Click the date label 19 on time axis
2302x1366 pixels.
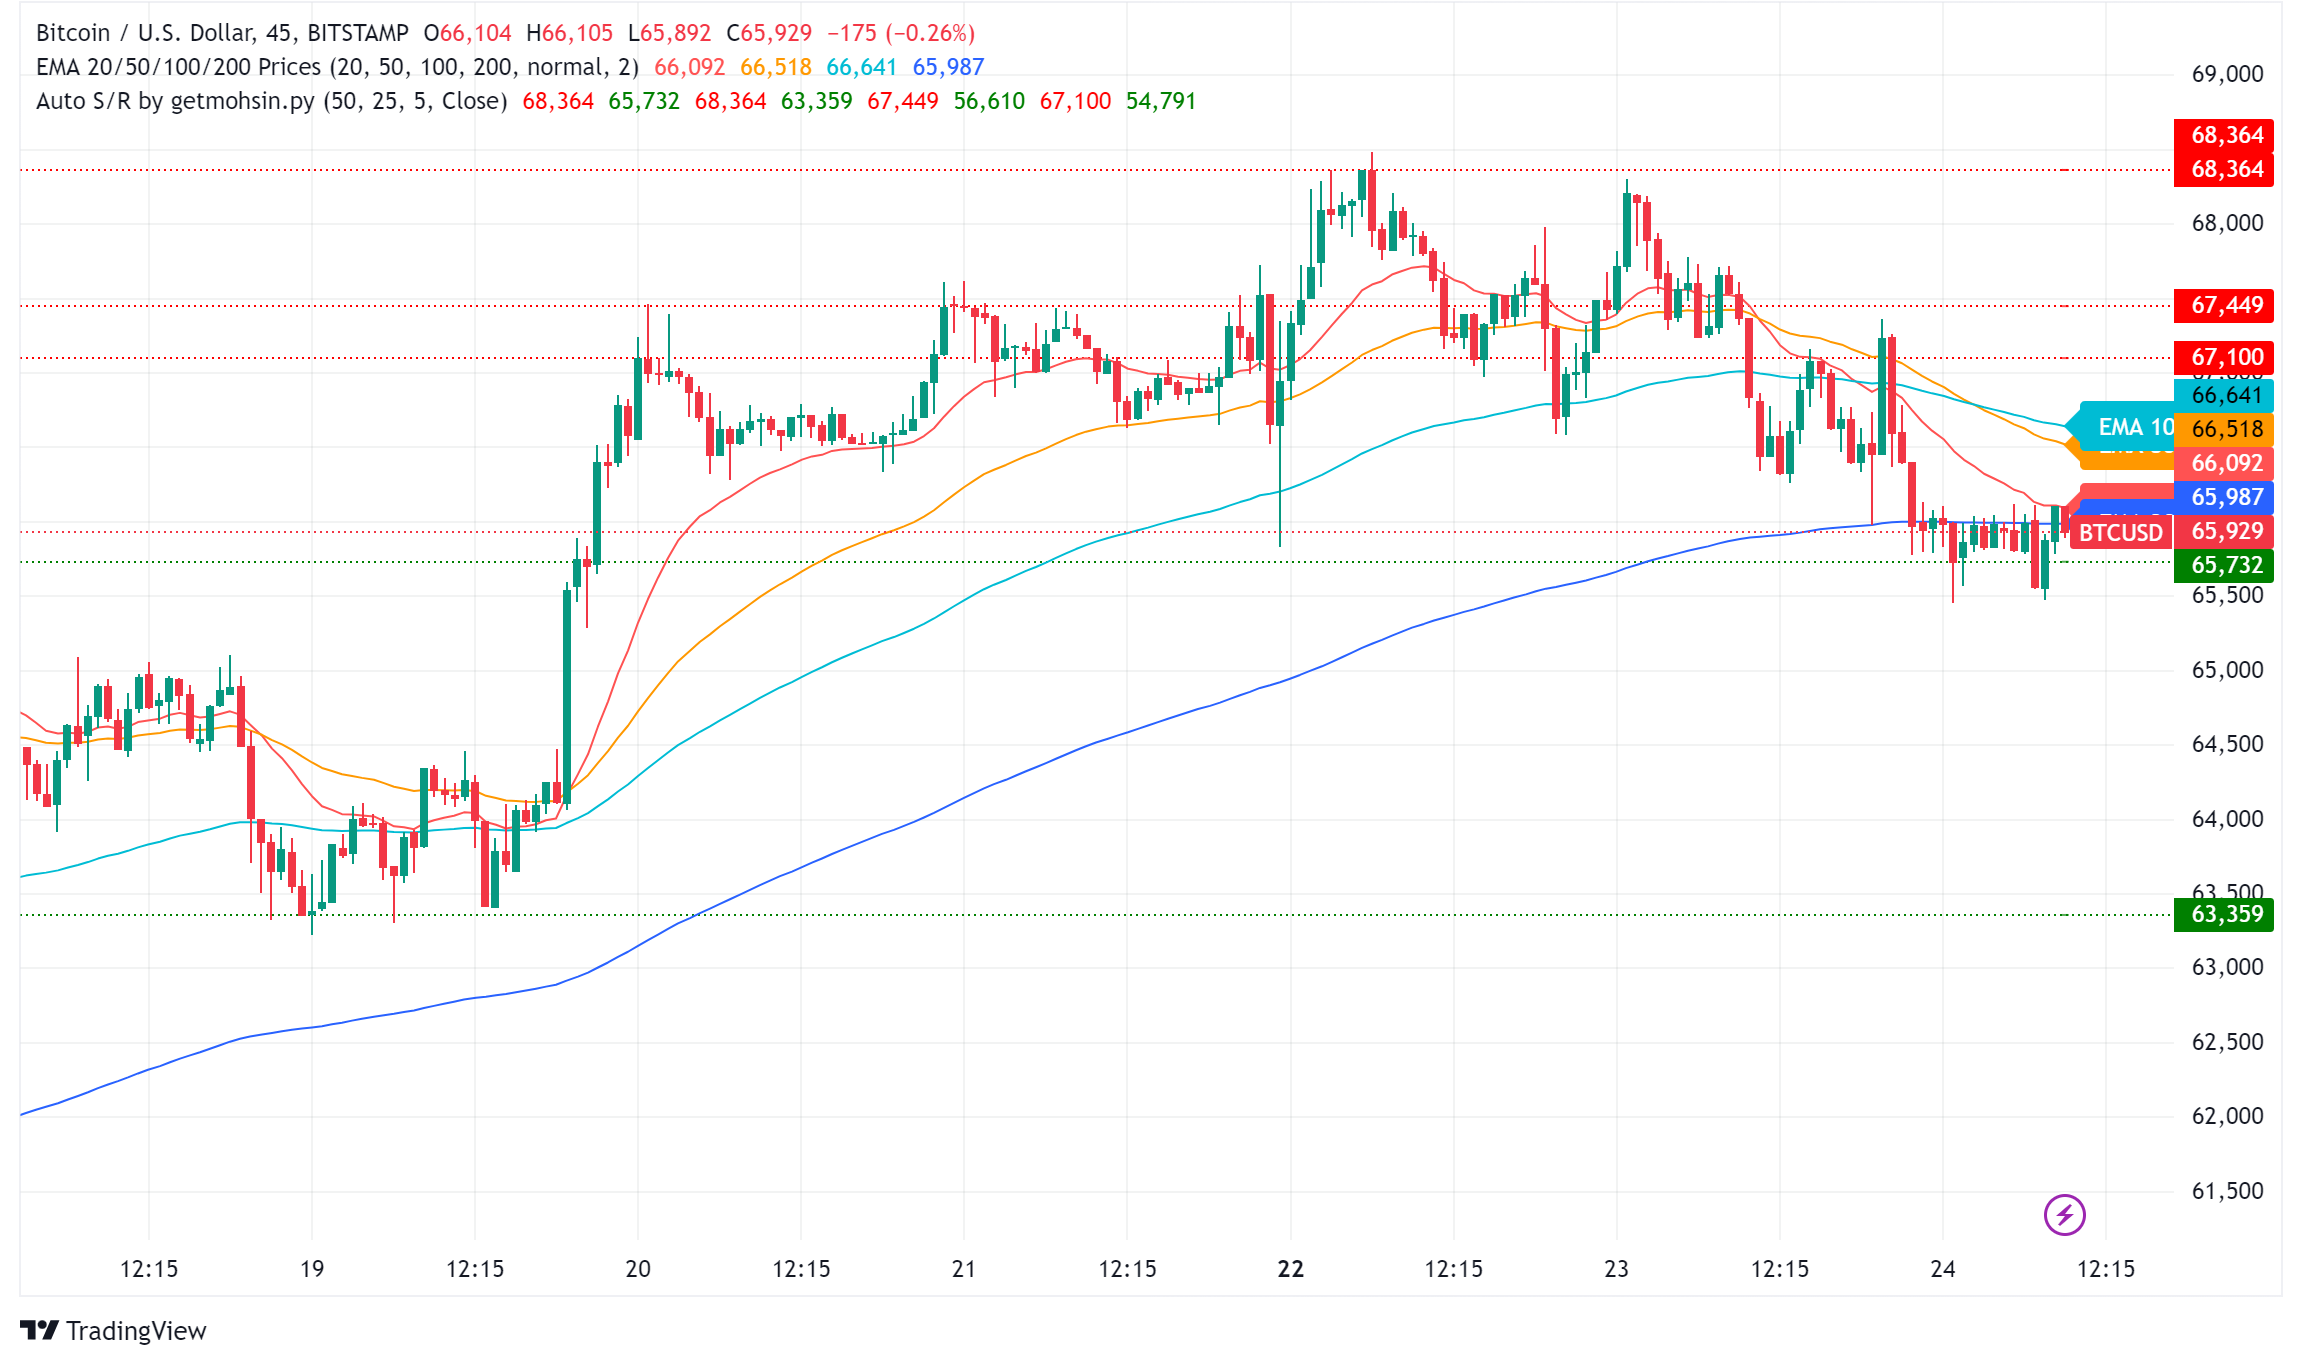click(x=312, y=1269)
